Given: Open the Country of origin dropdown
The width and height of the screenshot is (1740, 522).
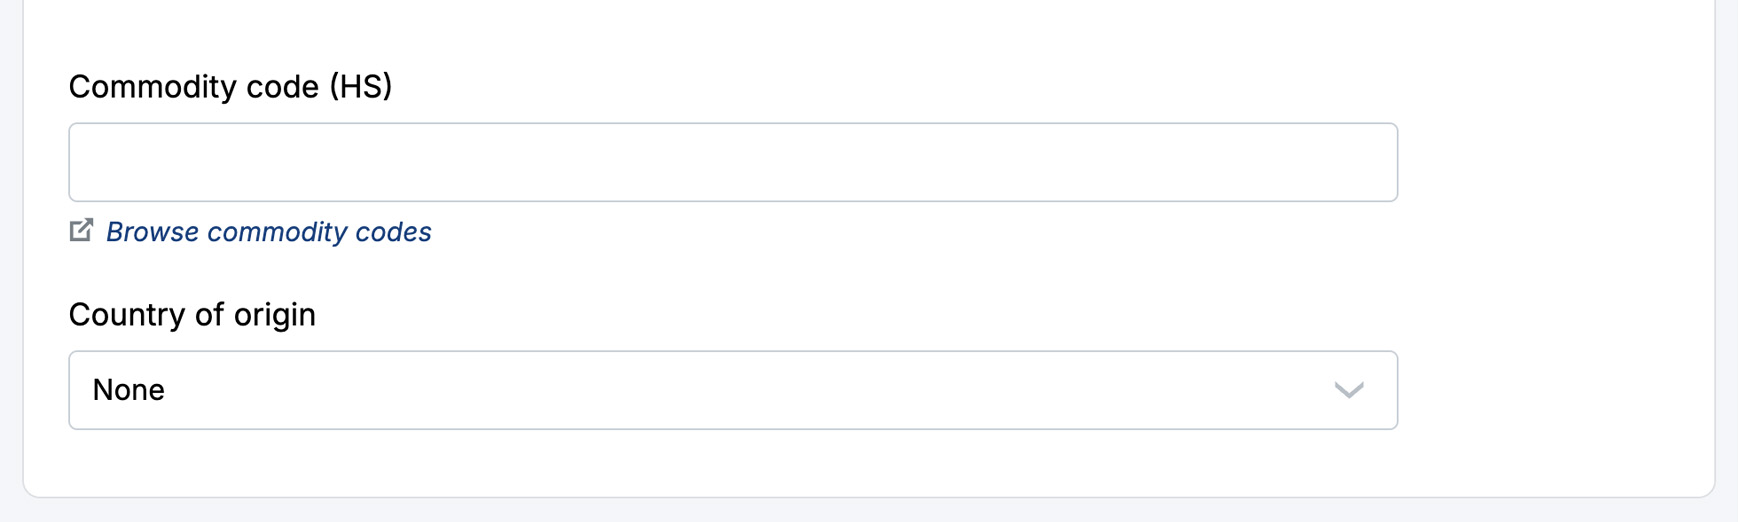Looking at the screenshot, I should (732, 390).
